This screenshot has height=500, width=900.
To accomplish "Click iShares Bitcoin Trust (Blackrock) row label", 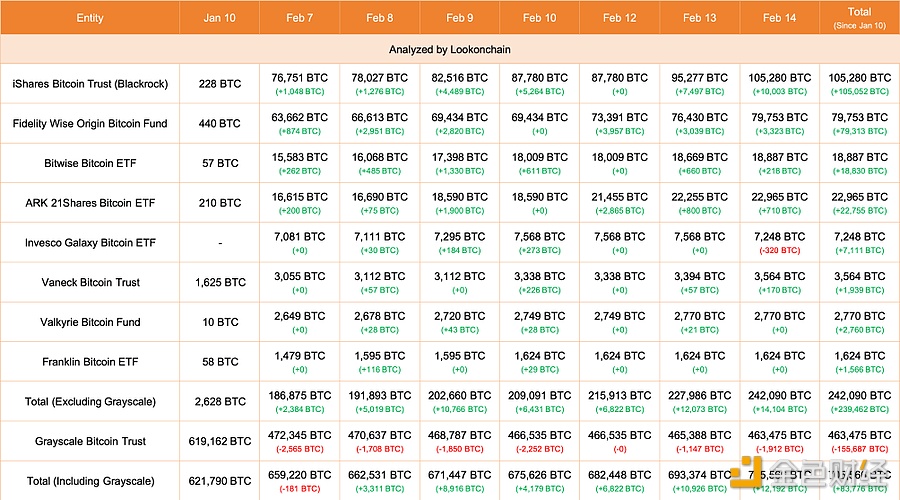I will click(x=90, y=84).
